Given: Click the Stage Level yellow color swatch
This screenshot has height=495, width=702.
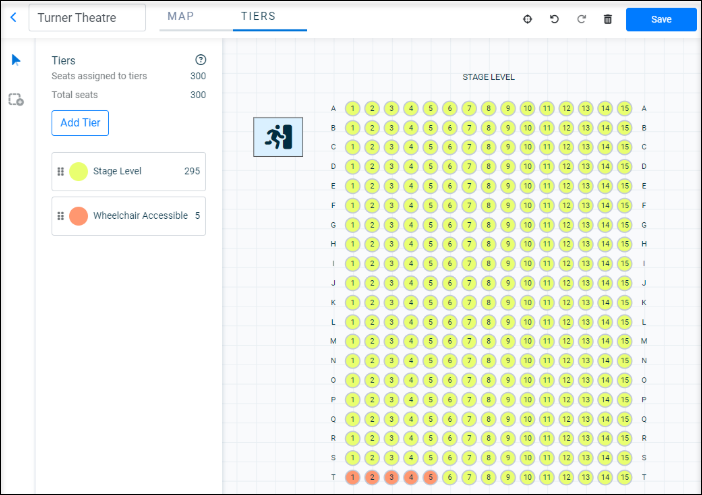Looking at the screenshot, I should tap(78, 171).
